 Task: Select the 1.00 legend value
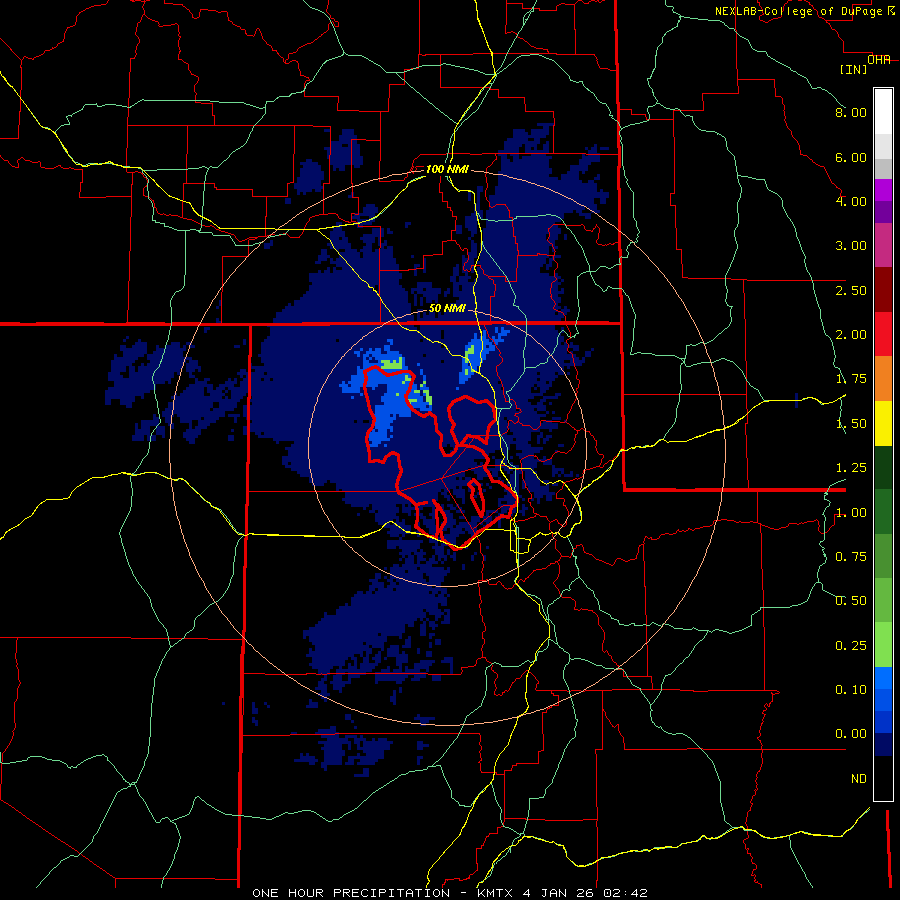(x=851, y=513)
